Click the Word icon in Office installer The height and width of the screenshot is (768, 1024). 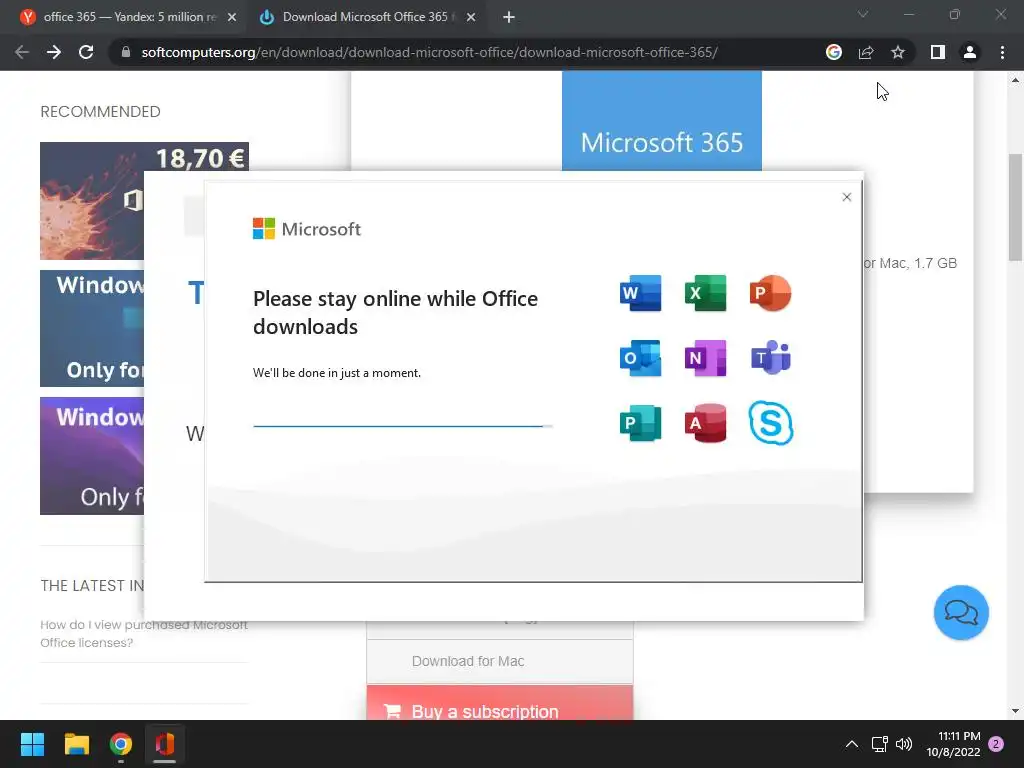pyautogui.click(x=640, y=293)
